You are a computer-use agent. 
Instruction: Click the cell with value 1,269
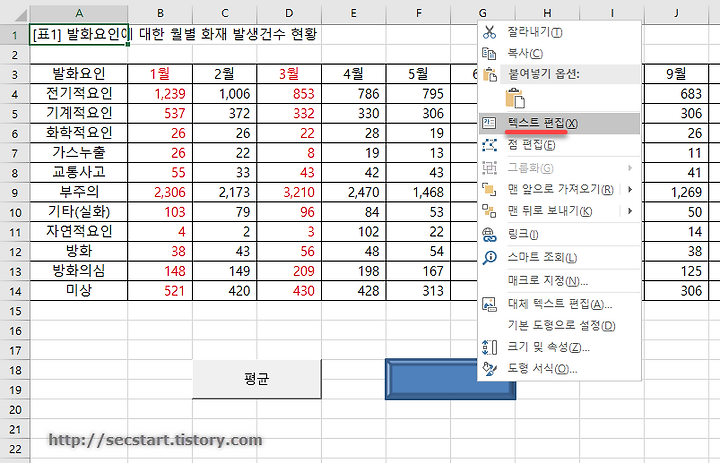(x=676, y=192)
